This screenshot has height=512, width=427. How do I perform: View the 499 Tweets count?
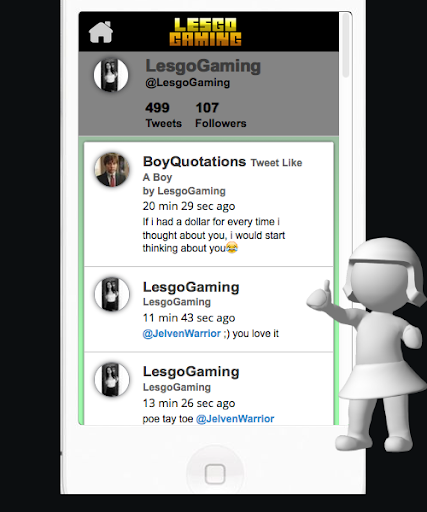[163, 115]
